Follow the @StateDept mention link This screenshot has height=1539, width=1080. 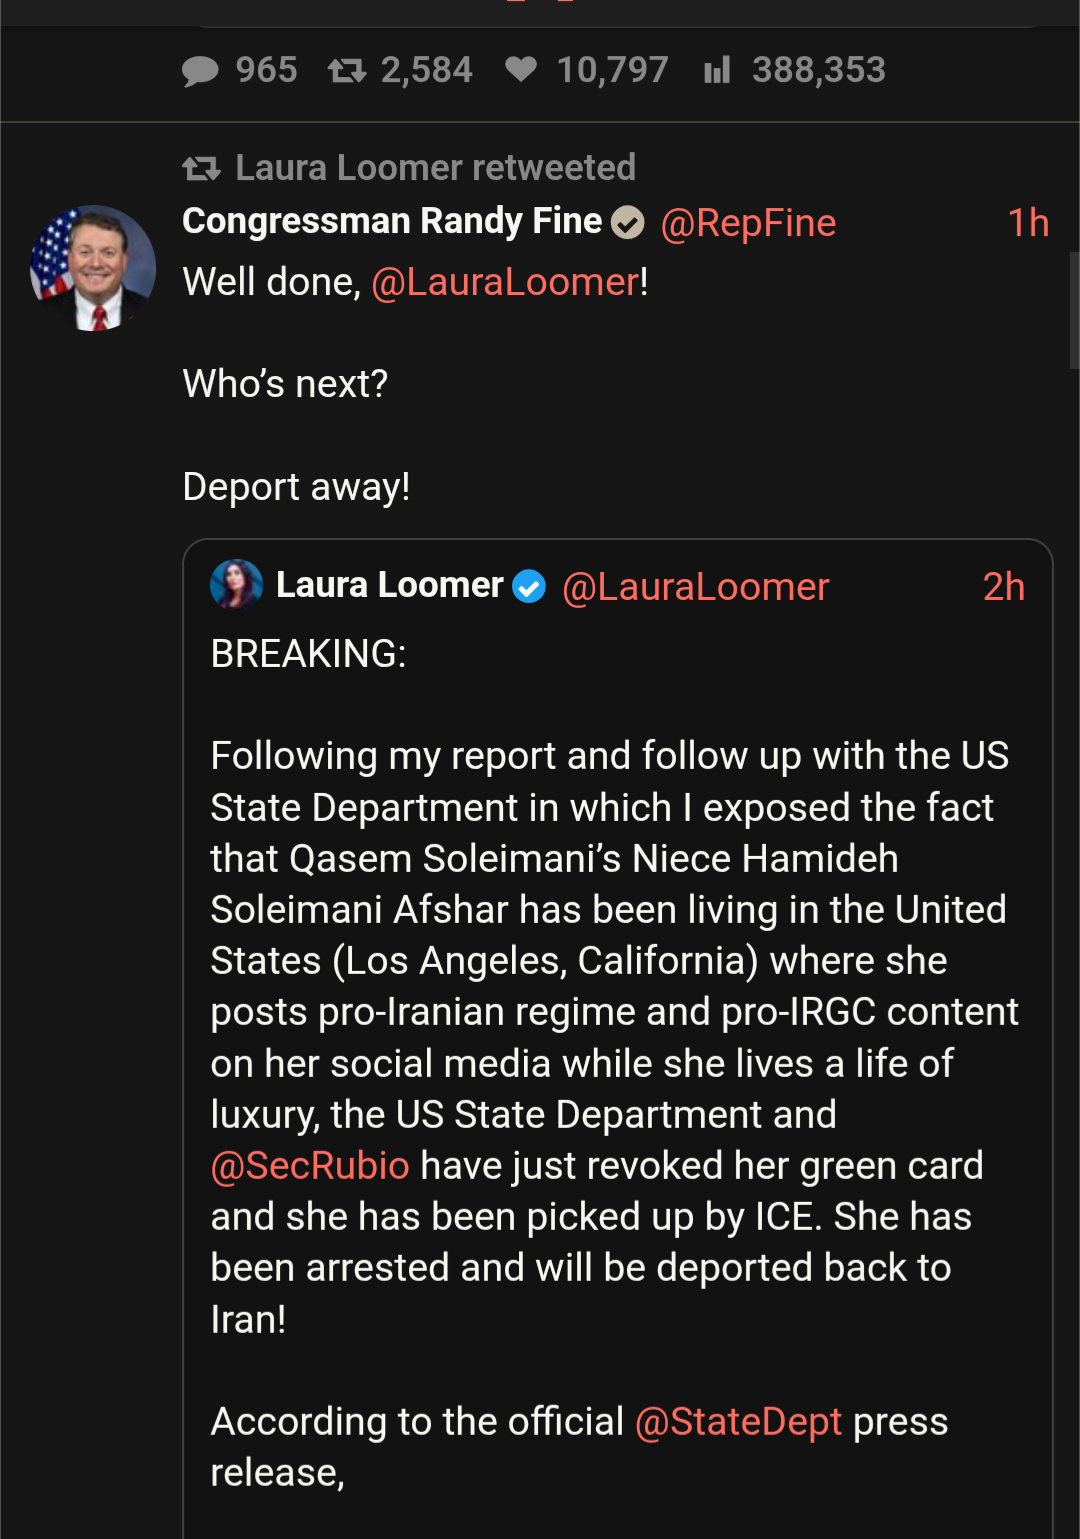(x=738, y=1421)
